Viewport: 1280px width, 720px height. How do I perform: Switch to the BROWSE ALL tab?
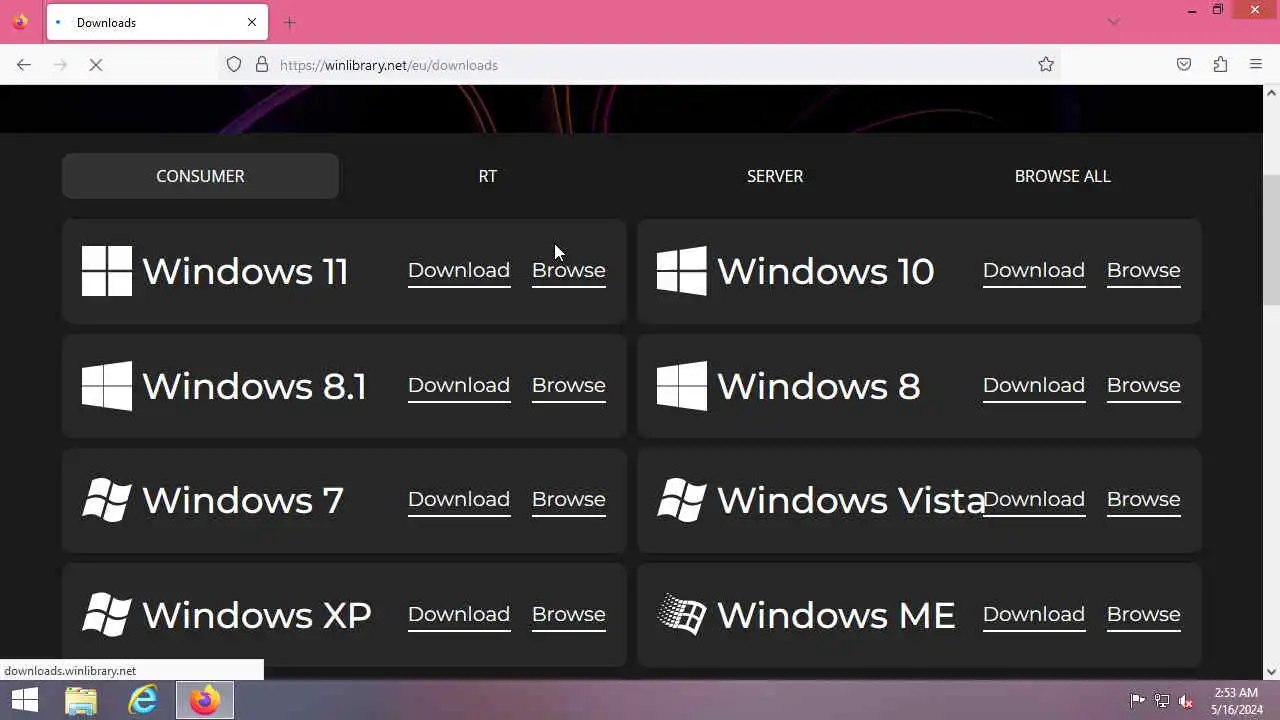click(x=1062, y=176)
